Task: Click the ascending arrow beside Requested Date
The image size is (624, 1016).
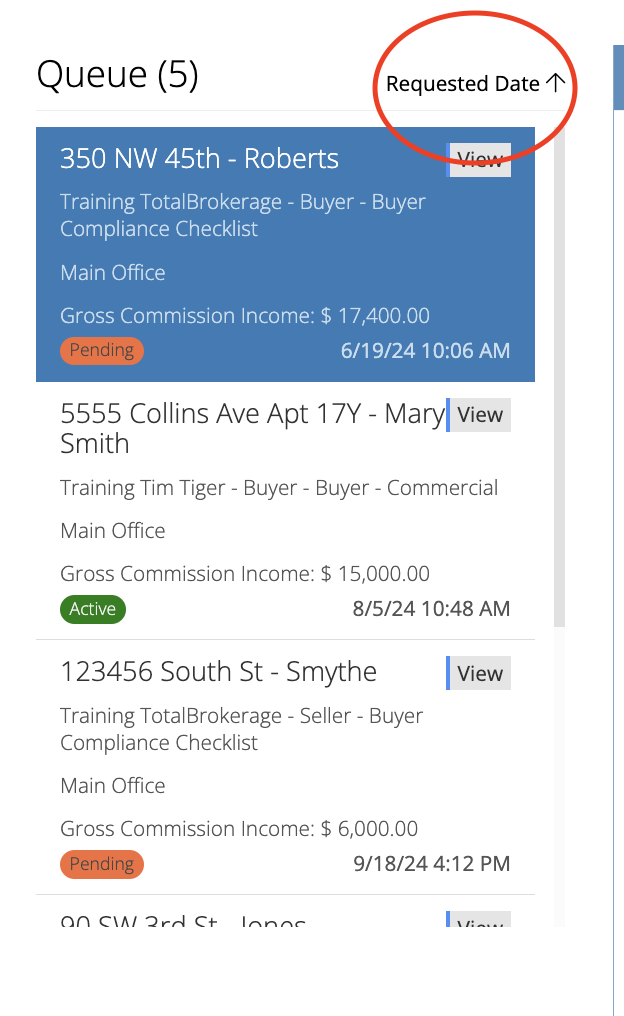Action: point(555,82)
